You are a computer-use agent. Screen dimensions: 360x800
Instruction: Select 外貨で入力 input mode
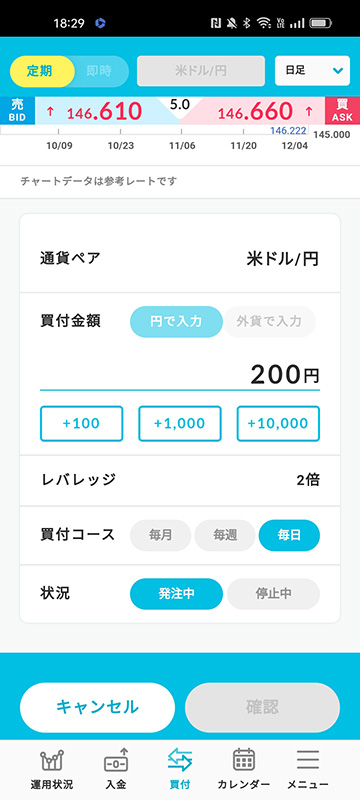[269, 322]
